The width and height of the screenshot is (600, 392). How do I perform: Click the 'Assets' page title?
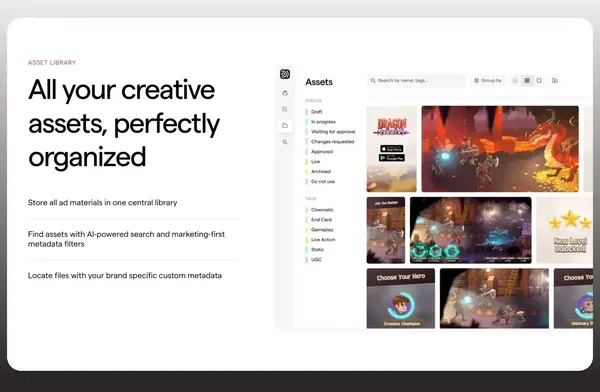(x=319, y=82)
